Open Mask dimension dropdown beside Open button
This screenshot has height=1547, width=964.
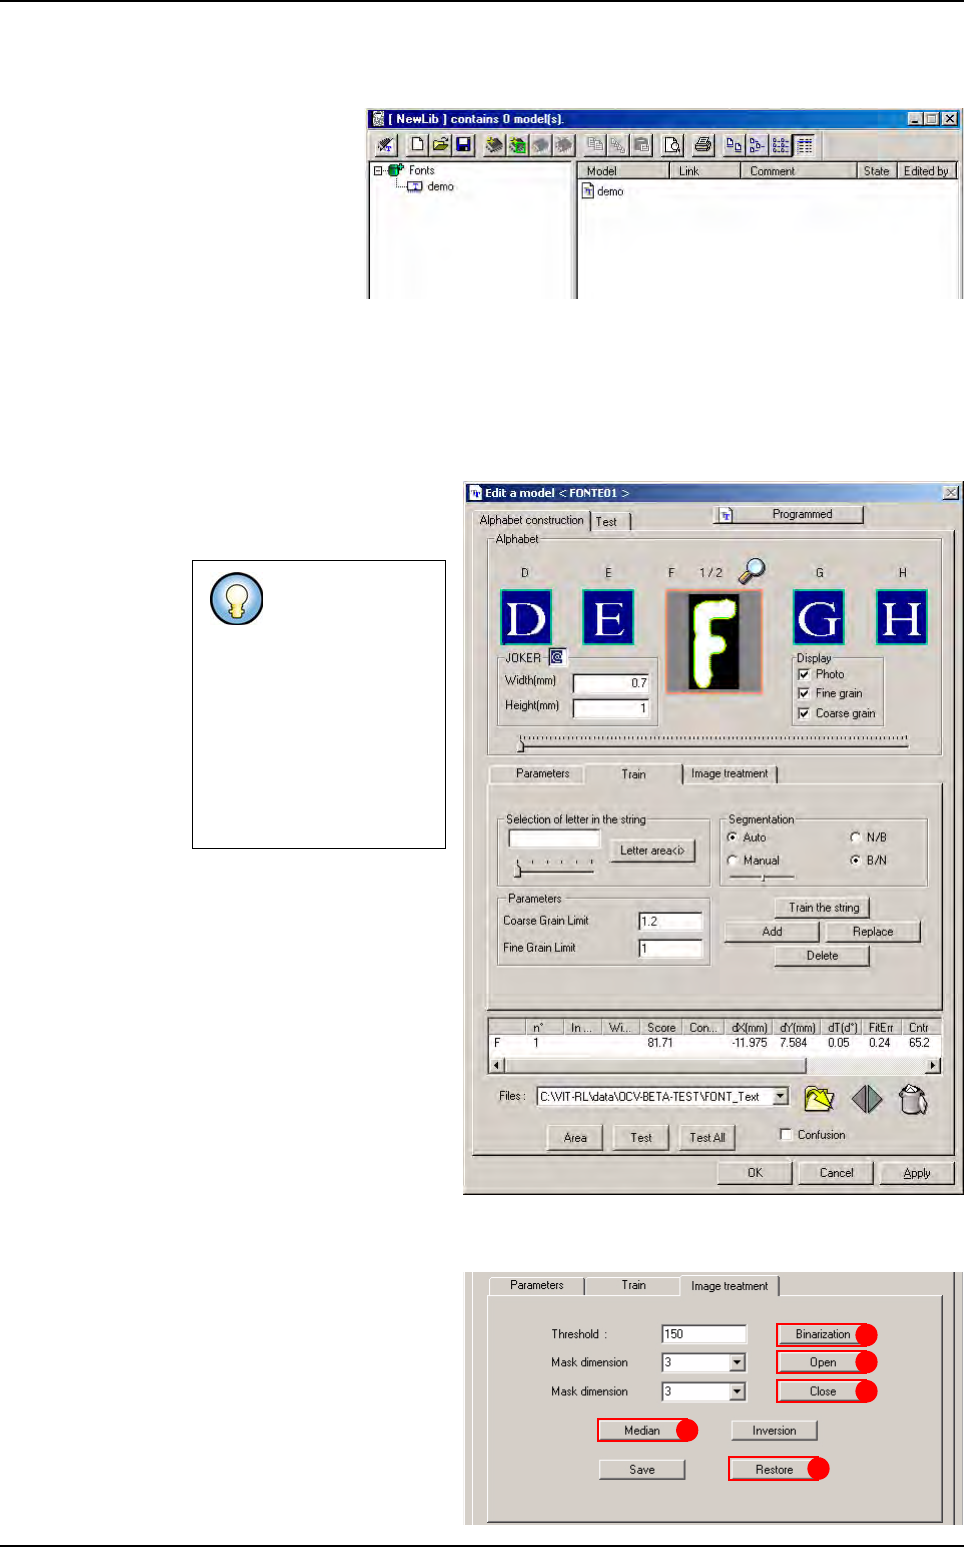click(737, 1362)
